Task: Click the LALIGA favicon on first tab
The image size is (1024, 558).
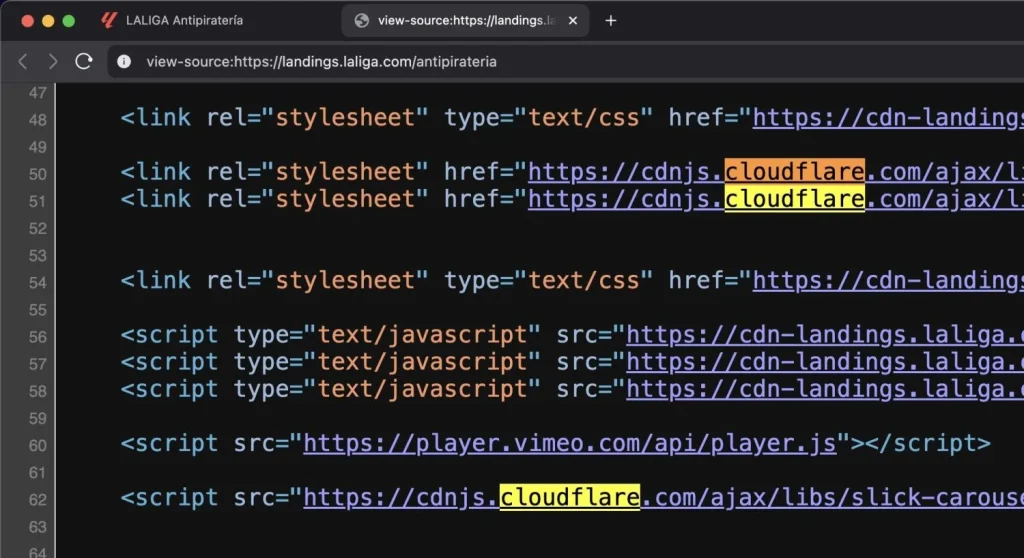Action: coord(109,20)
